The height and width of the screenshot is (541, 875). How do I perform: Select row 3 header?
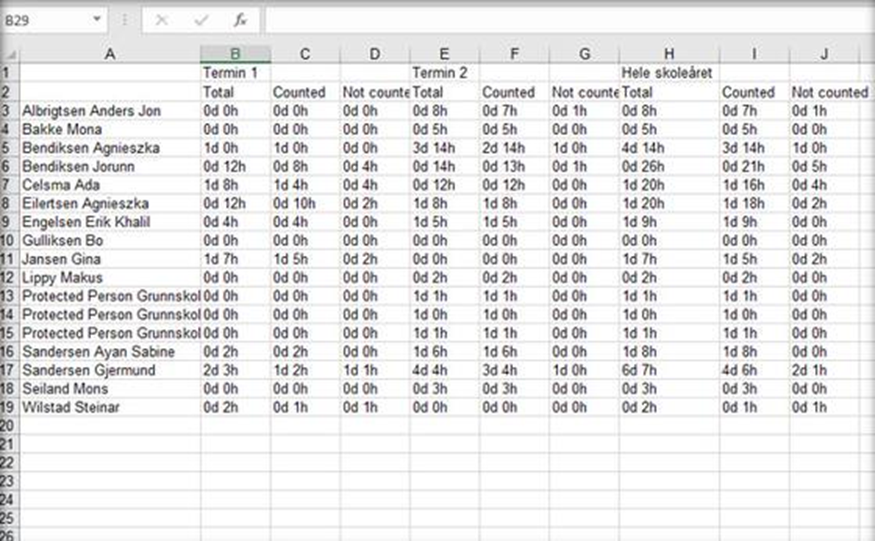pyautogui.click(x=10, y=110)
